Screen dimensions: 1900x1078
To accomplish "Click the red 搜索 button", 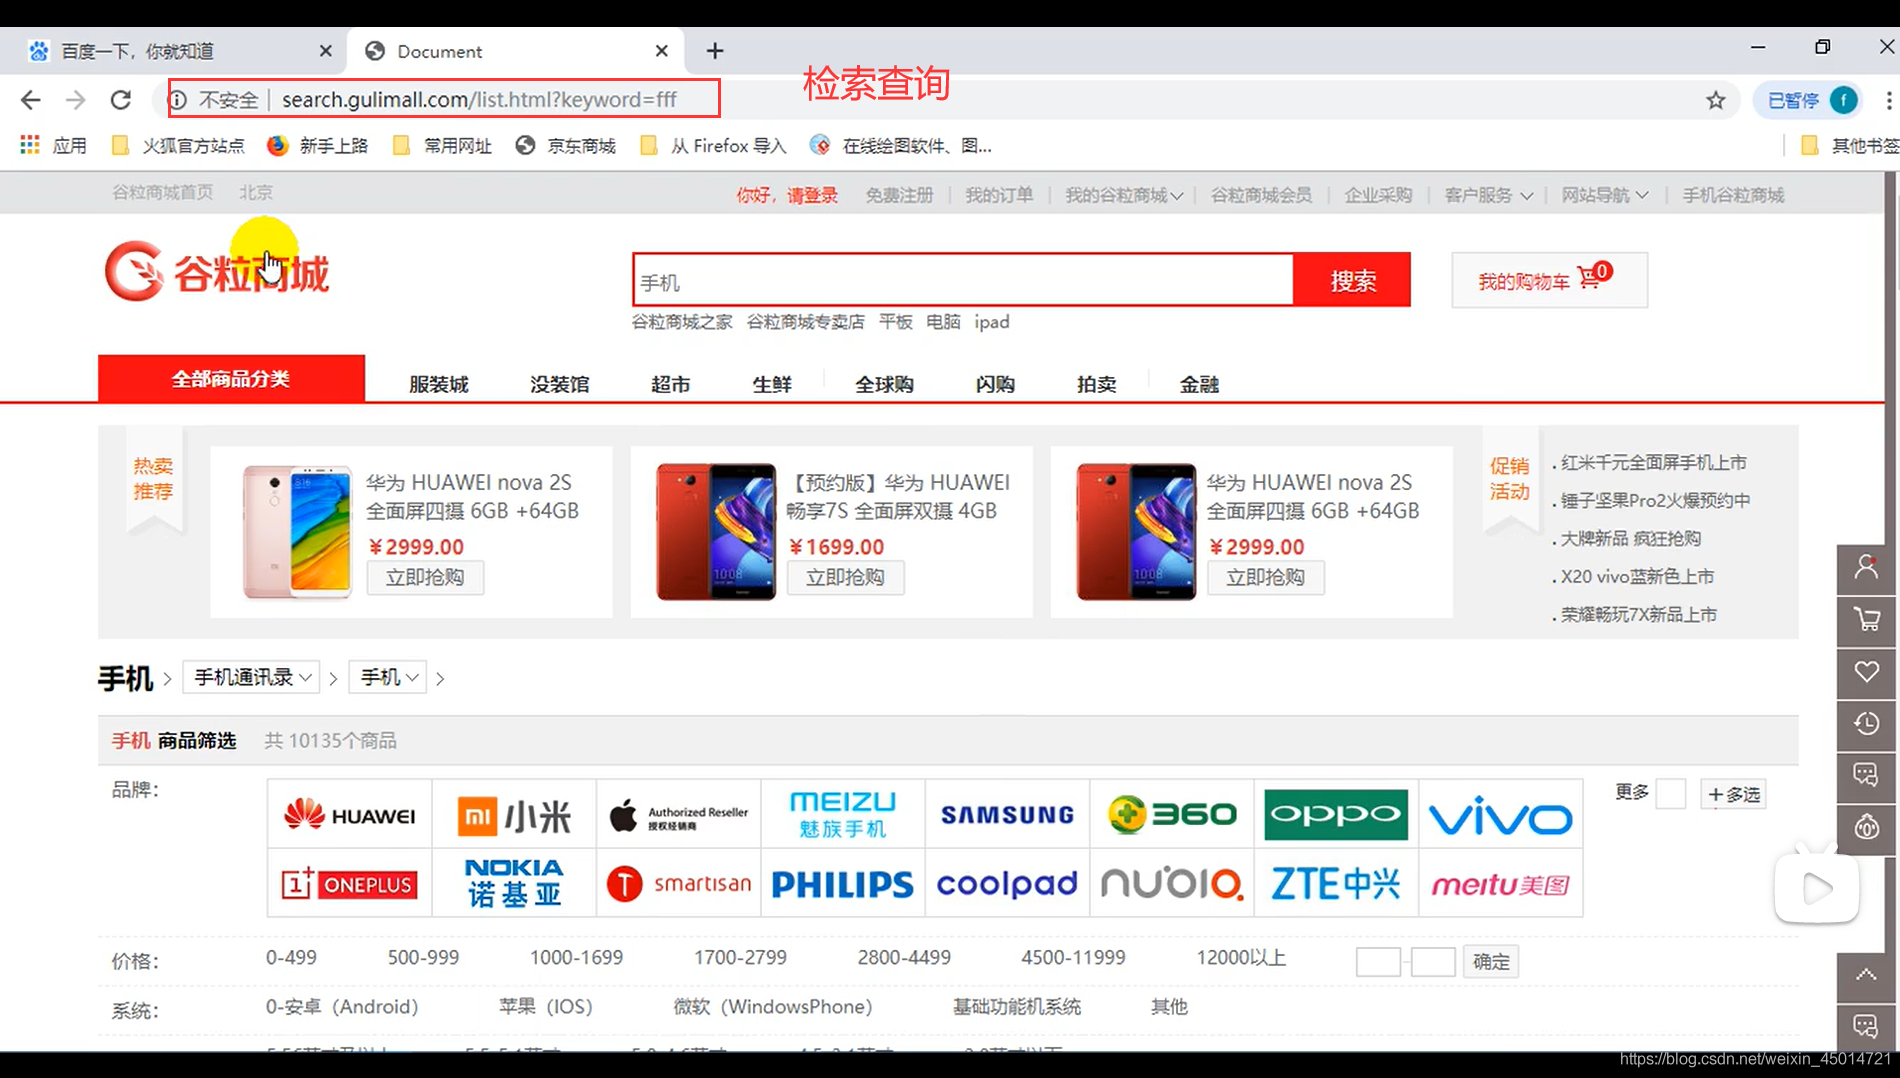I will pos(1352,280).
